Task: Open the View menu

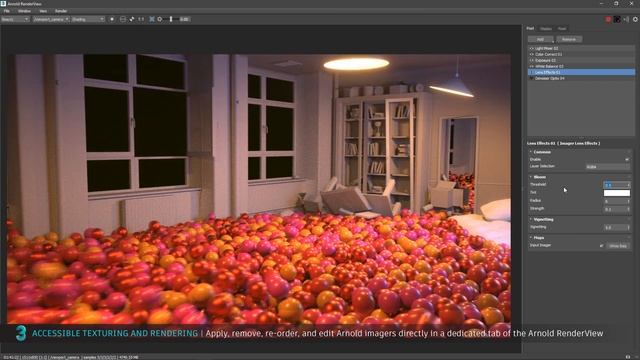Action: pyautogui.click(x=43, y=11)
